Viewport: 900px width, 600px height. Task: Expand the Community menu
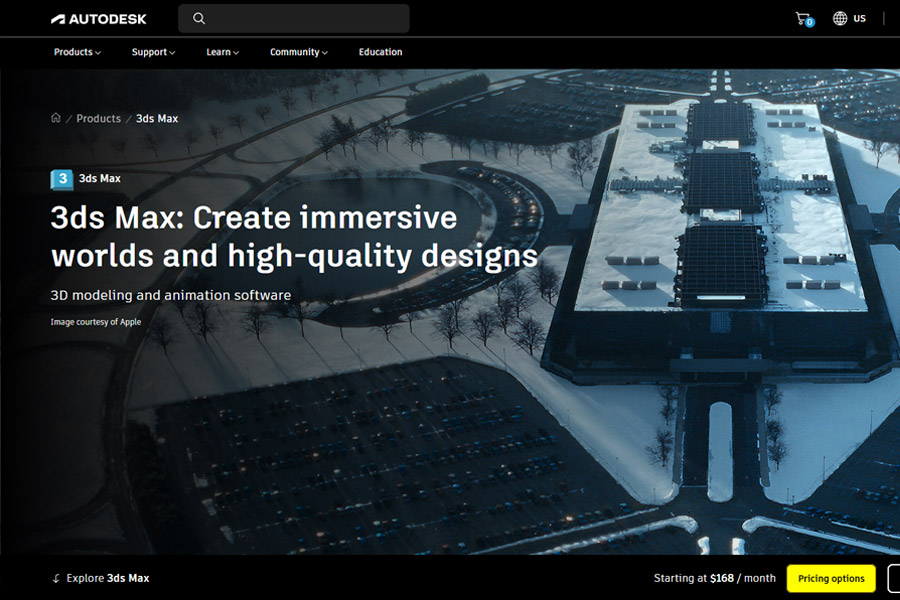[x=298, y=52]
